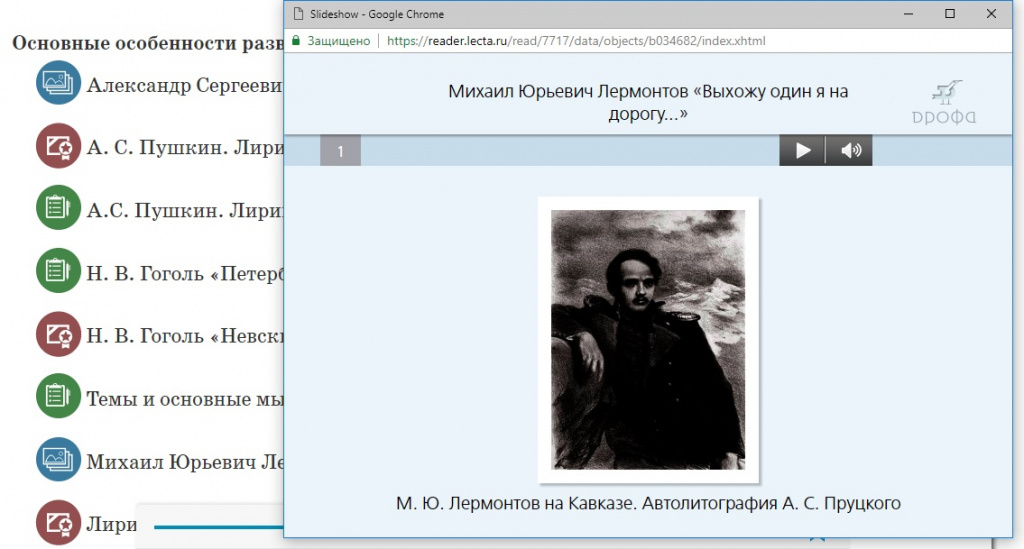Open slideshow icon beside Михаил Юрьевич
Viewport: 1024px width, 549px height.
pyautogui.click(x=58, y=459)
